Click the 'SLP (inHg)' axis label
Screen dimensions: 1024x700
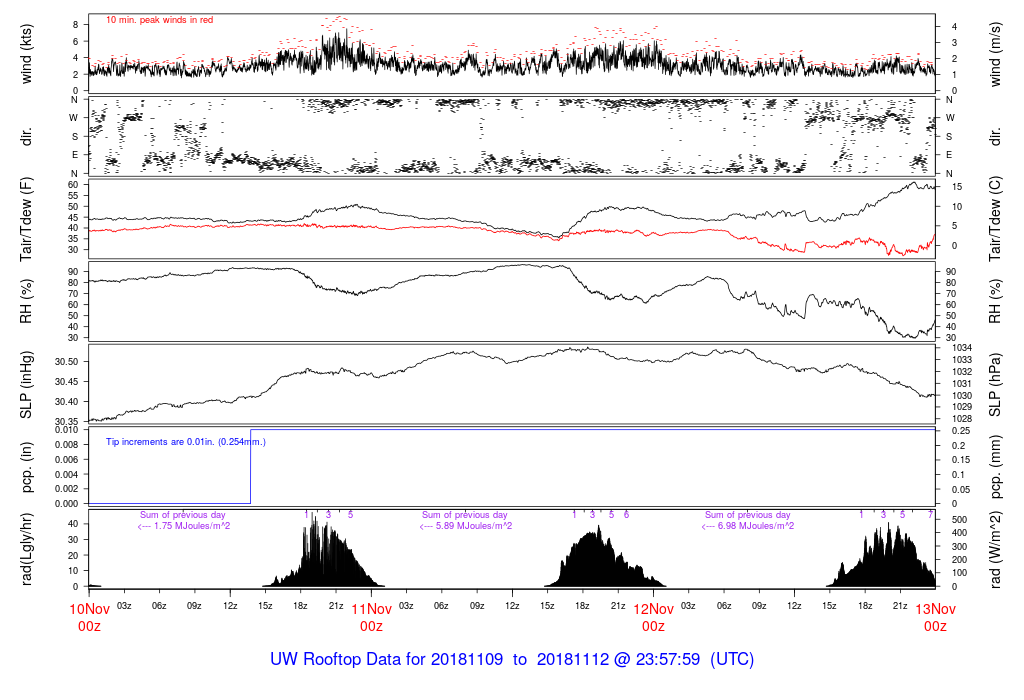pyautogui.click(x=27, y=385)
